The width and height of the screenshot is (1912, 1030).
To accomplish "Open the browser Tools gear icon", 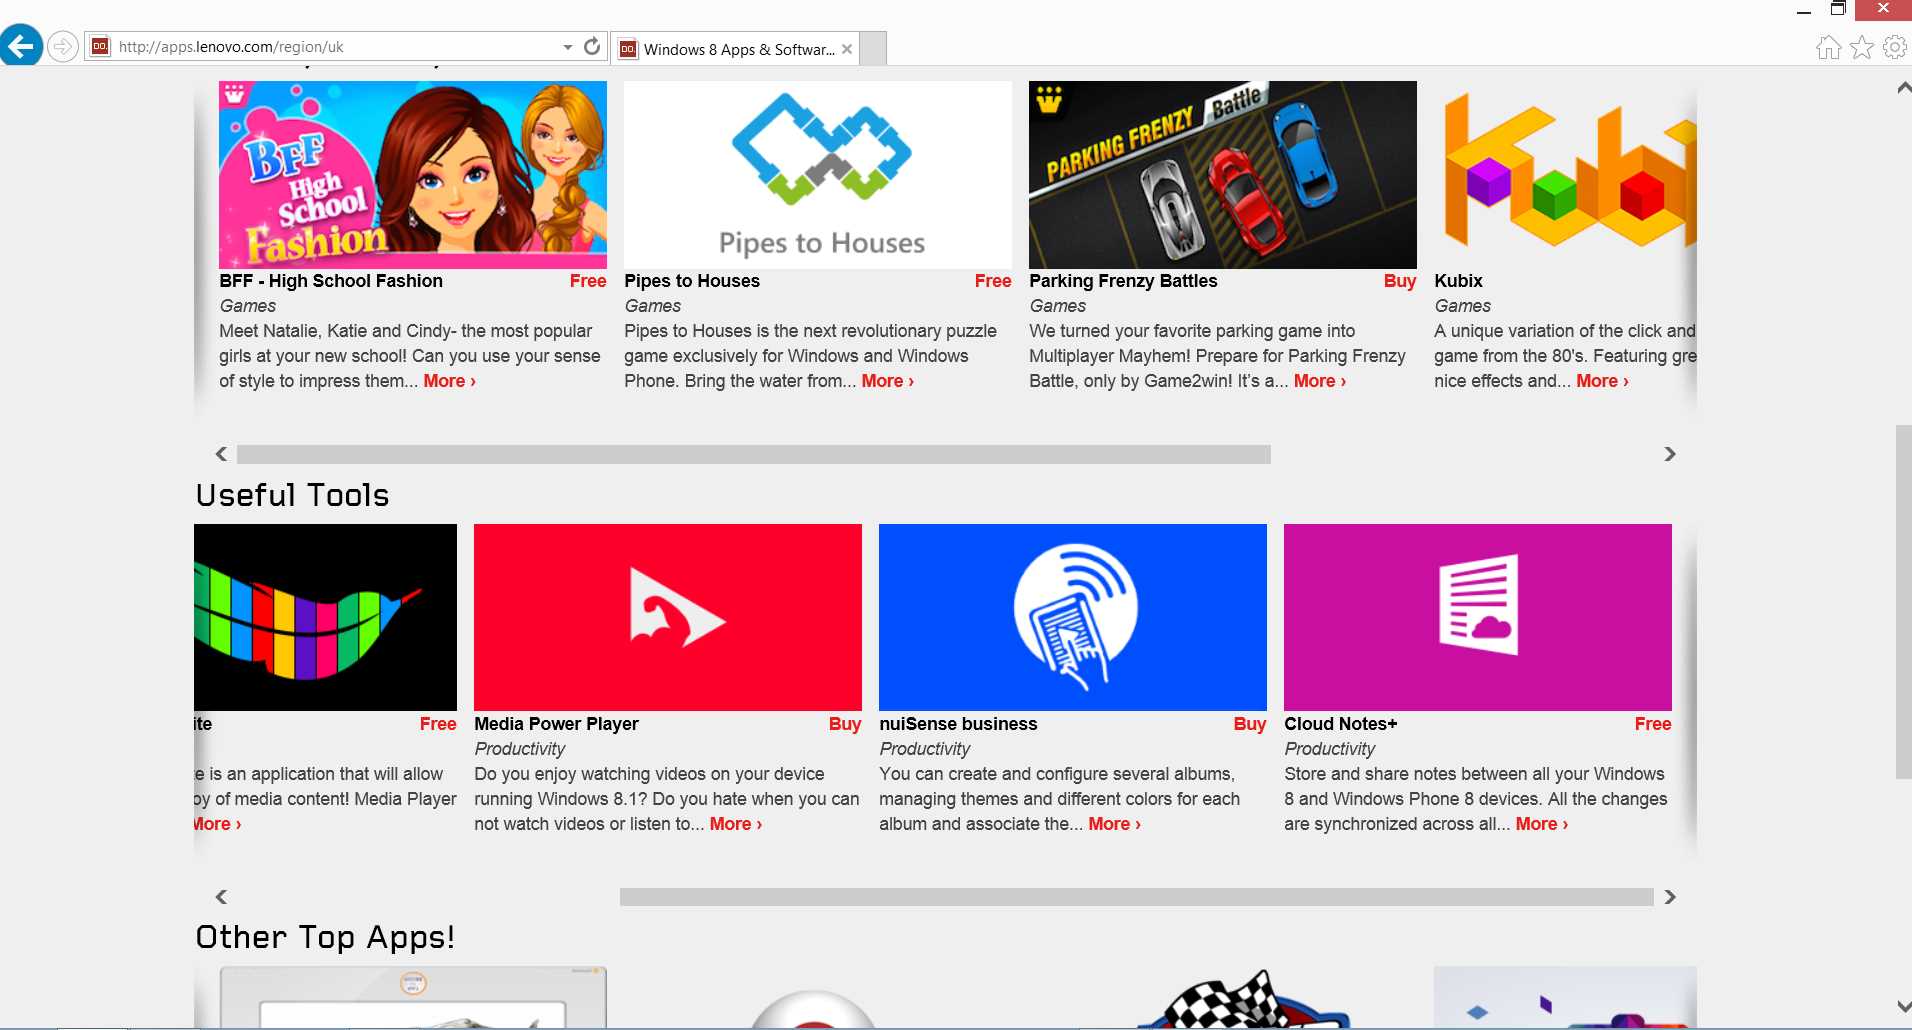I will tap(1894, 47).
